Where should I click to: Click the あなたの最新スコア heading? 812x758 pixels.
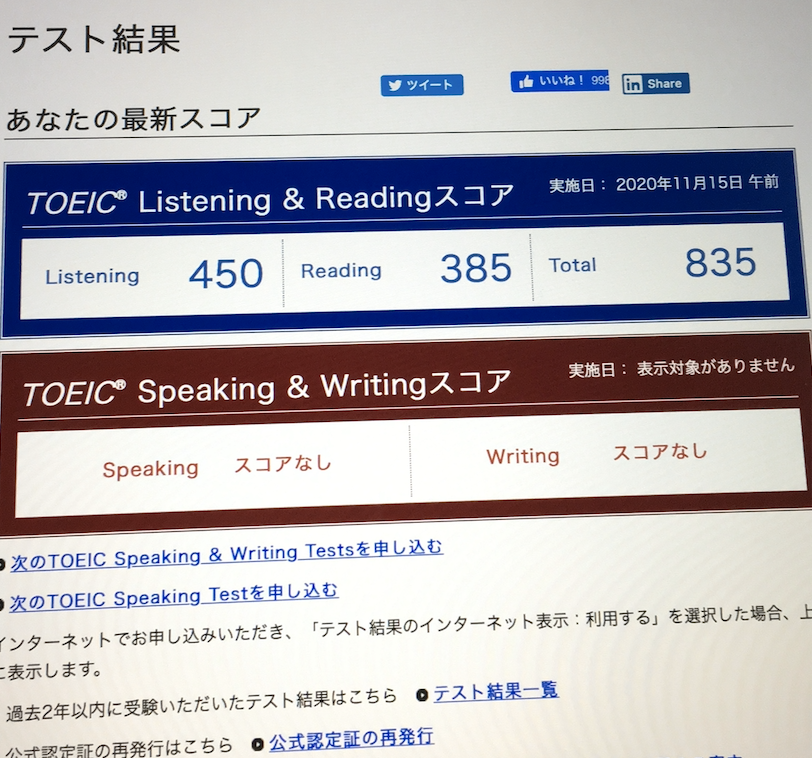133,120
